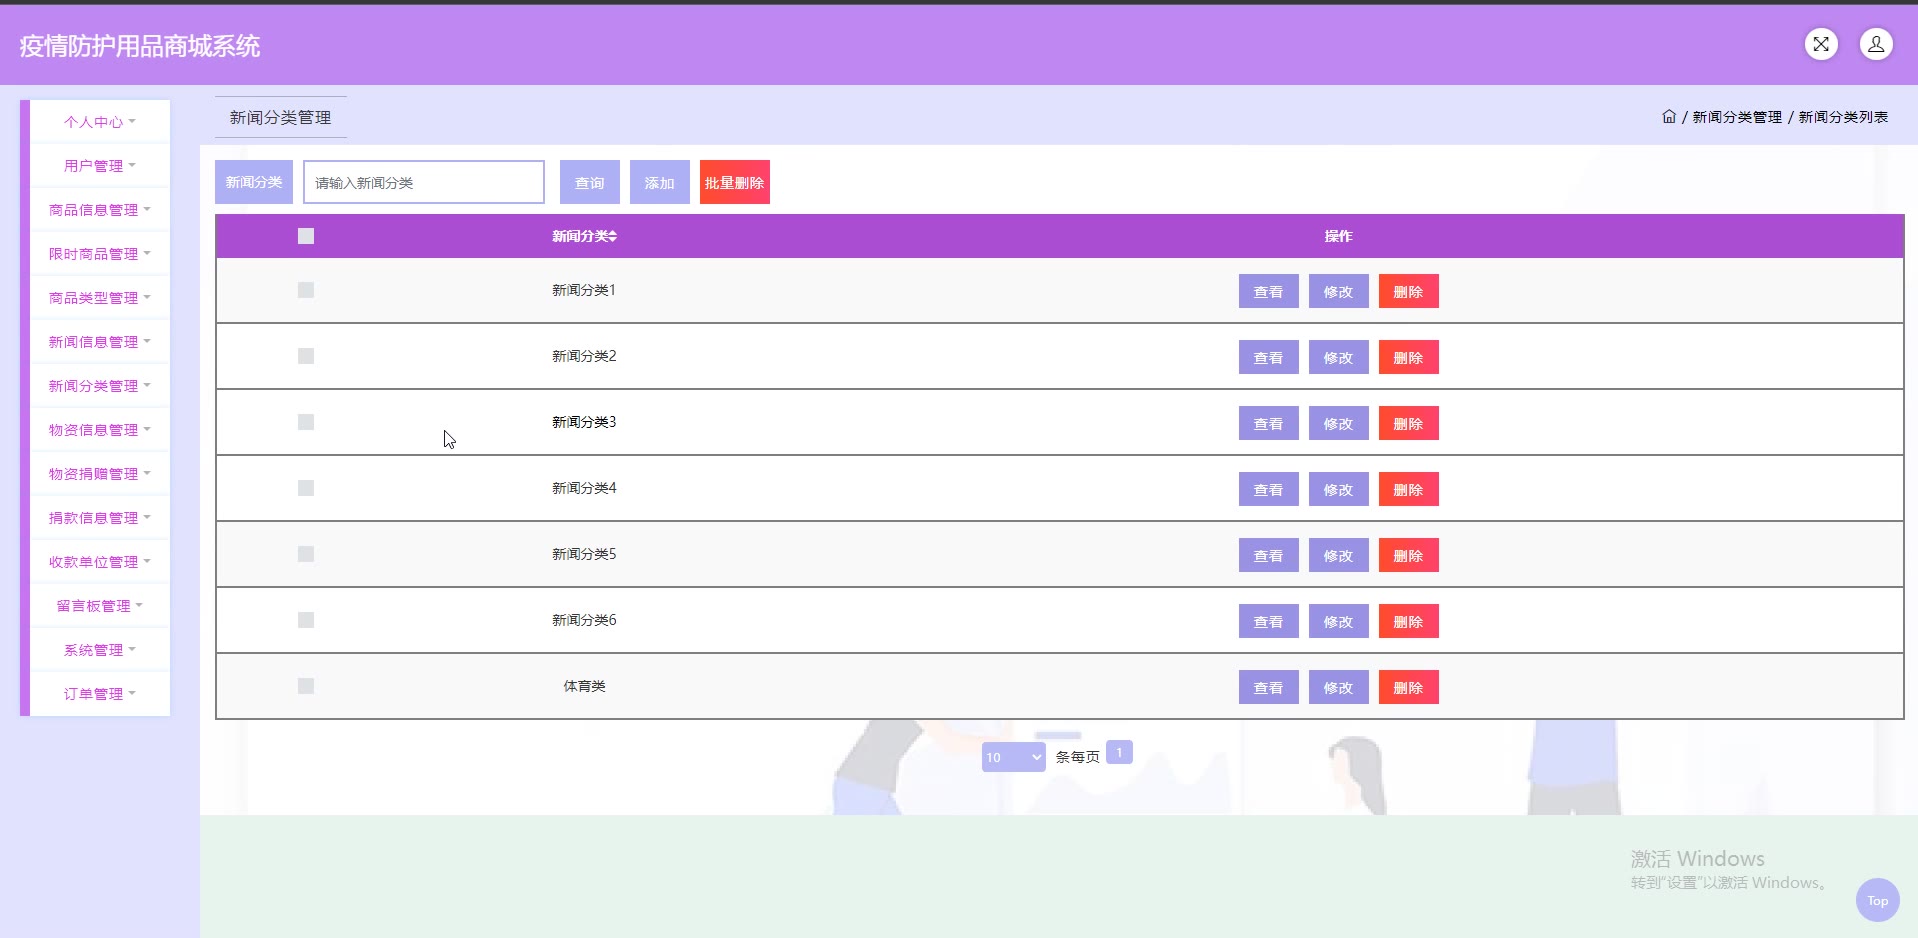The image size is (1918, 938).
Task: Expand the 个人中心 sidebar menu
Action: pyautogui.click(x=100, y=122)
